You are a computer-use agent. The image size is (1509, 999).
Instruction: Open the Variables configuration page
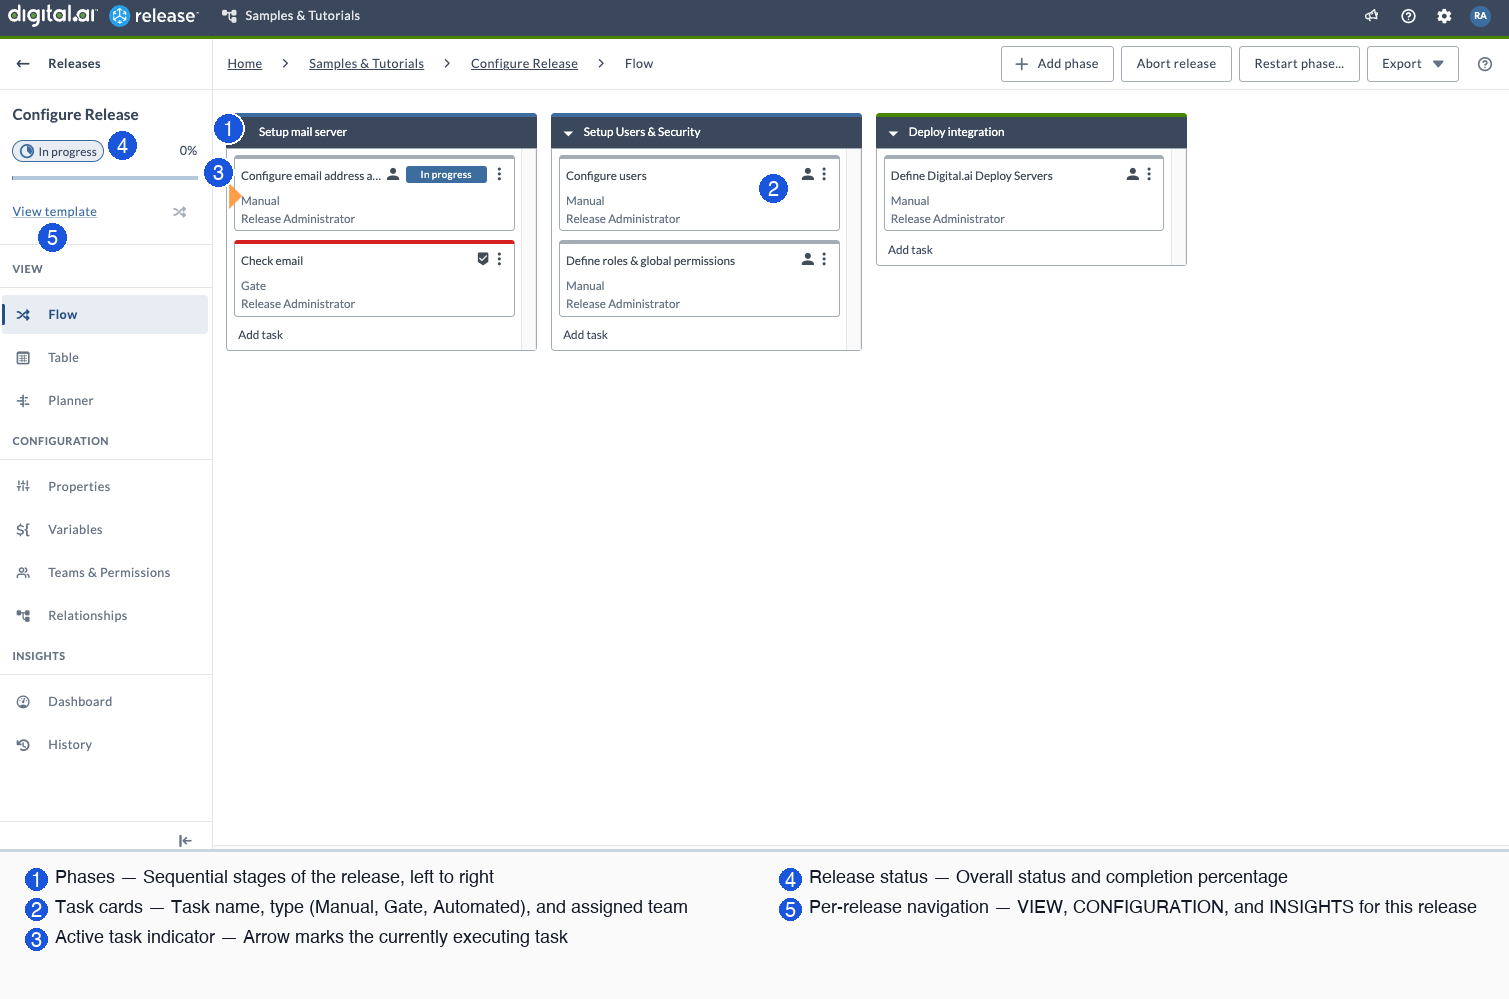tap(105, 530)
